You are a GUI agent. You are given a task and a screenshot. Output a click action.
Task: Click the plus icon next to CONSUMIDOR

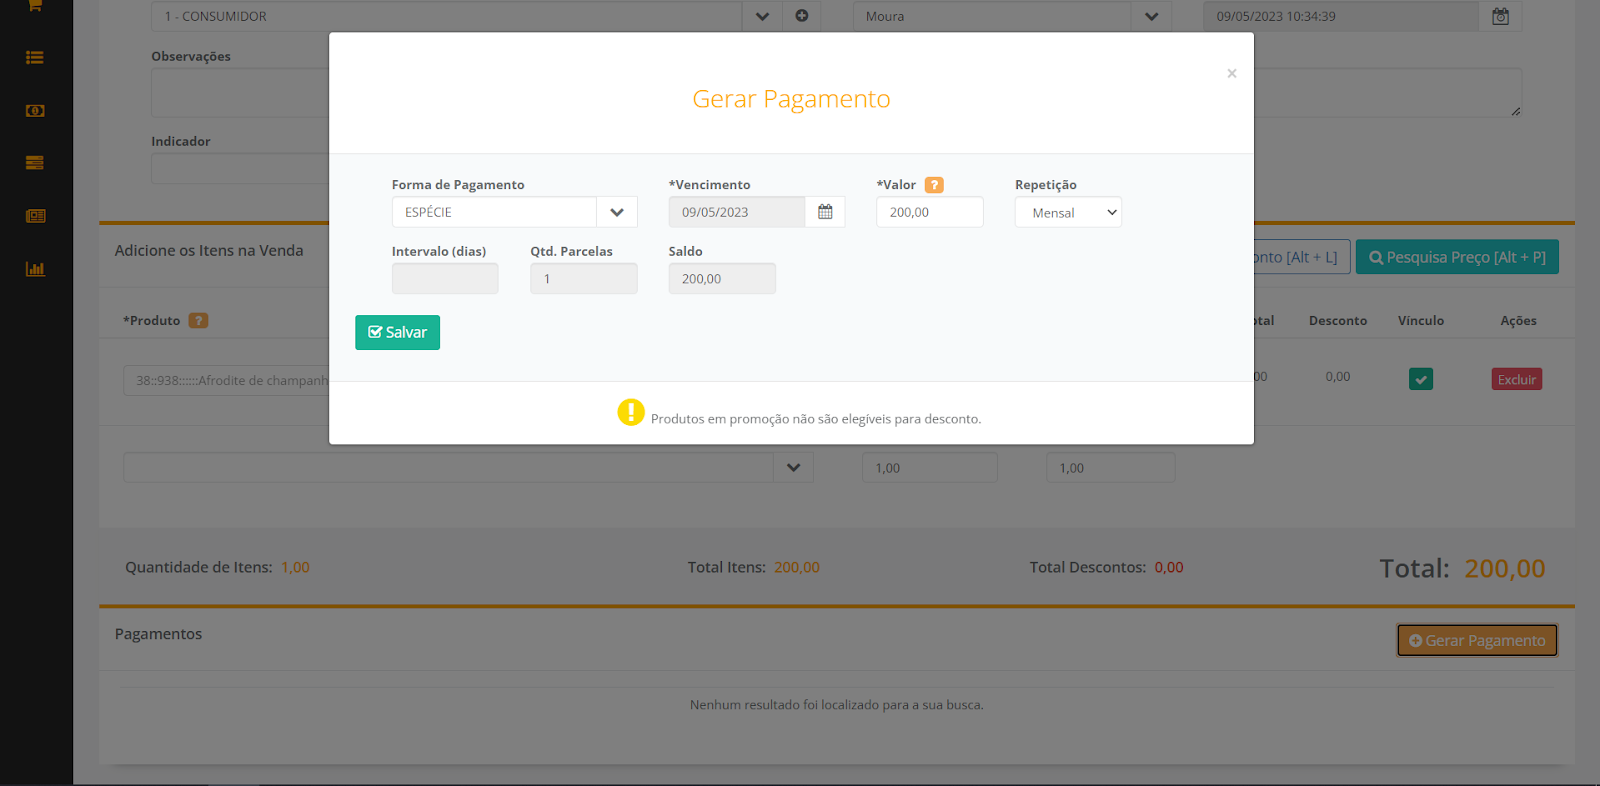pyautogui.click(x=802, y=16)
